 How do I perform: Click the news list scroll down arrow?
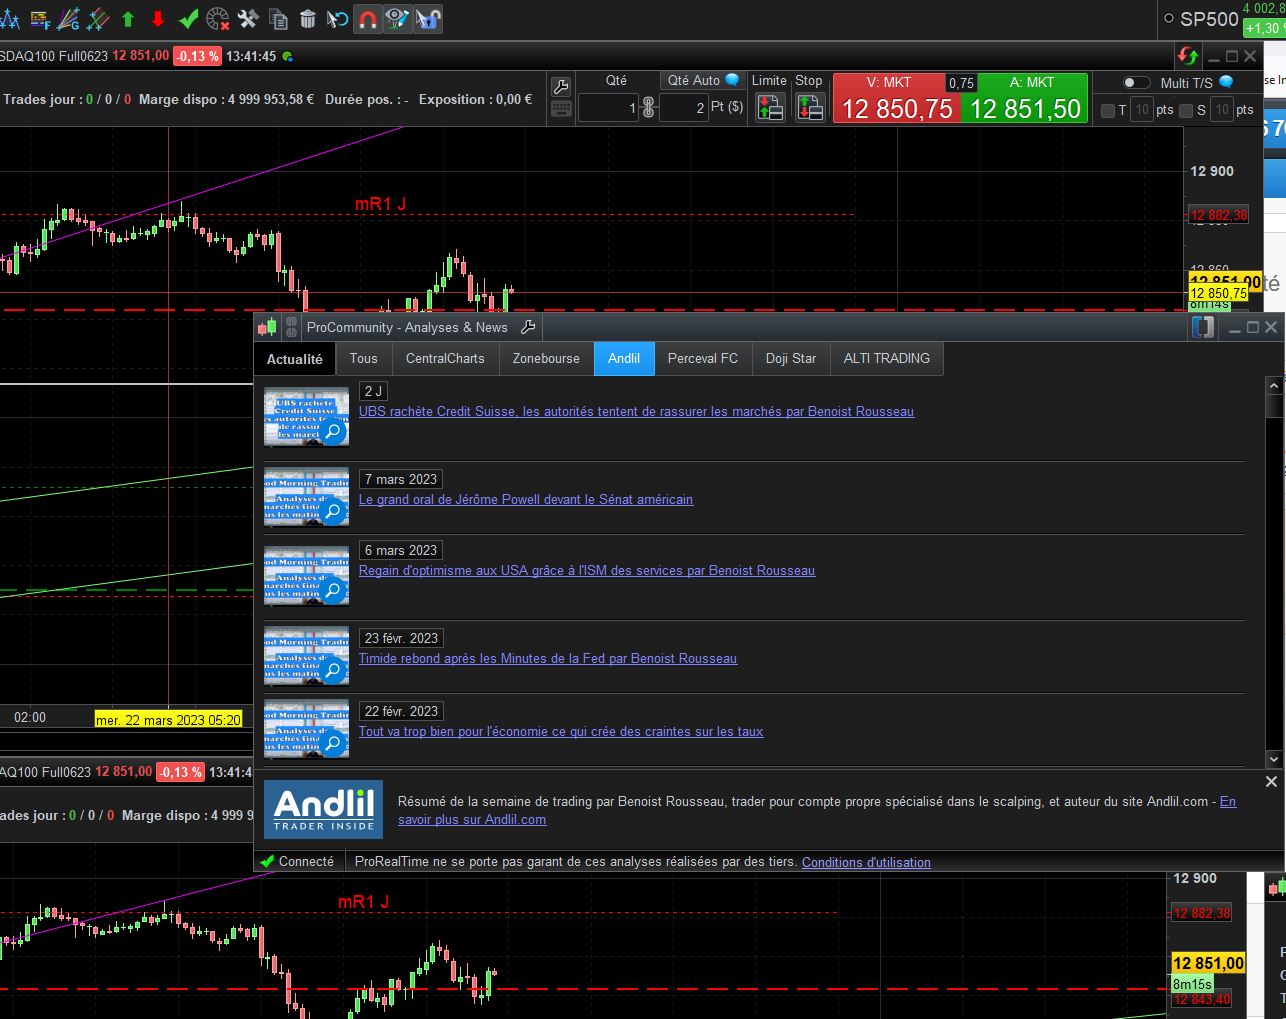[1274, 759]
